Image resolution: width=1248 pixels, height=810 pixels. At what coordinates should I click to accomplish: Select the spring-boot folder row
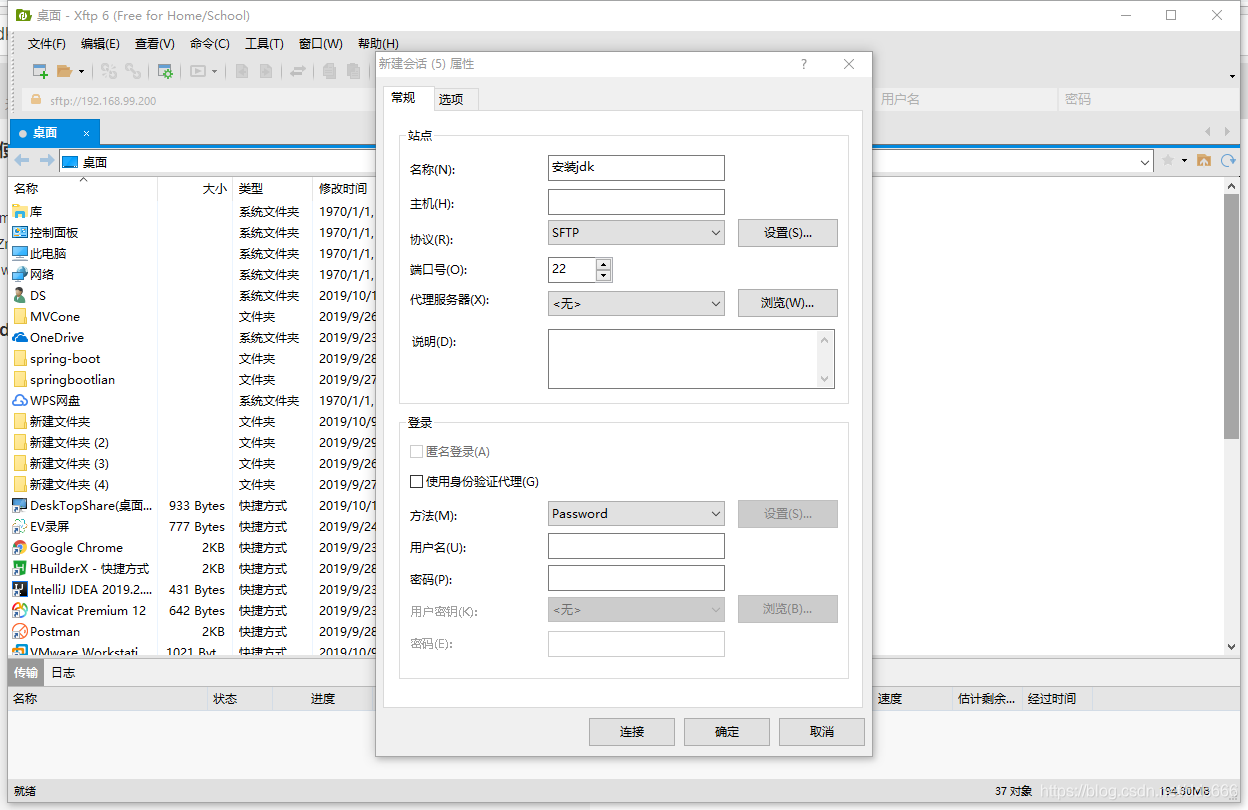point(190,359)
